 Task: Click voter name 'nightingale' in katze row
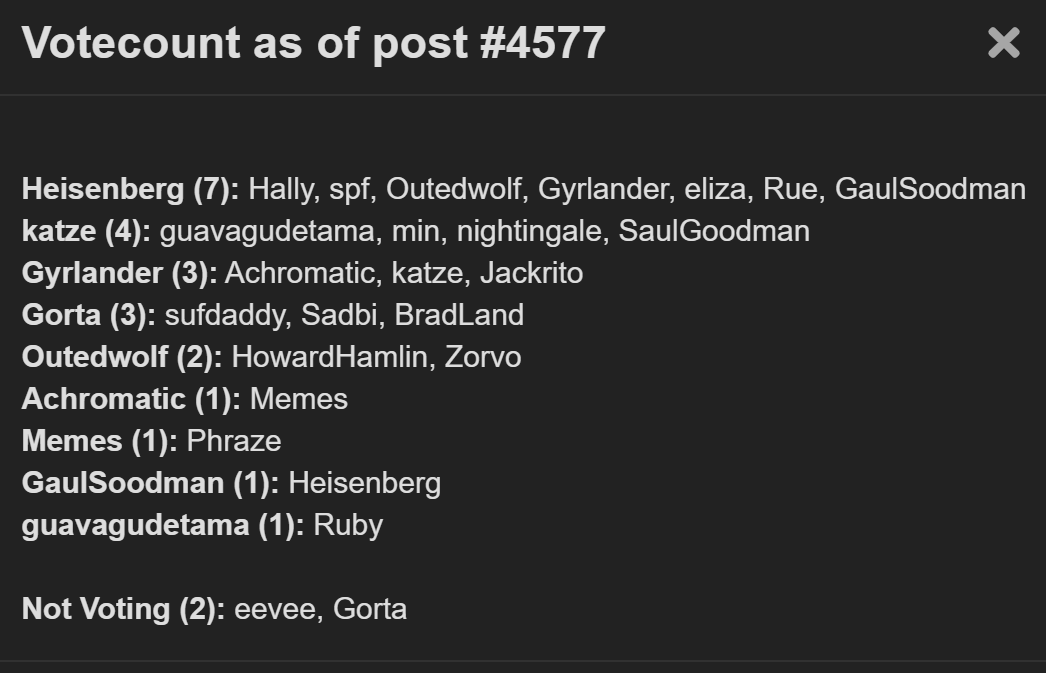click(x=532, y=231)
